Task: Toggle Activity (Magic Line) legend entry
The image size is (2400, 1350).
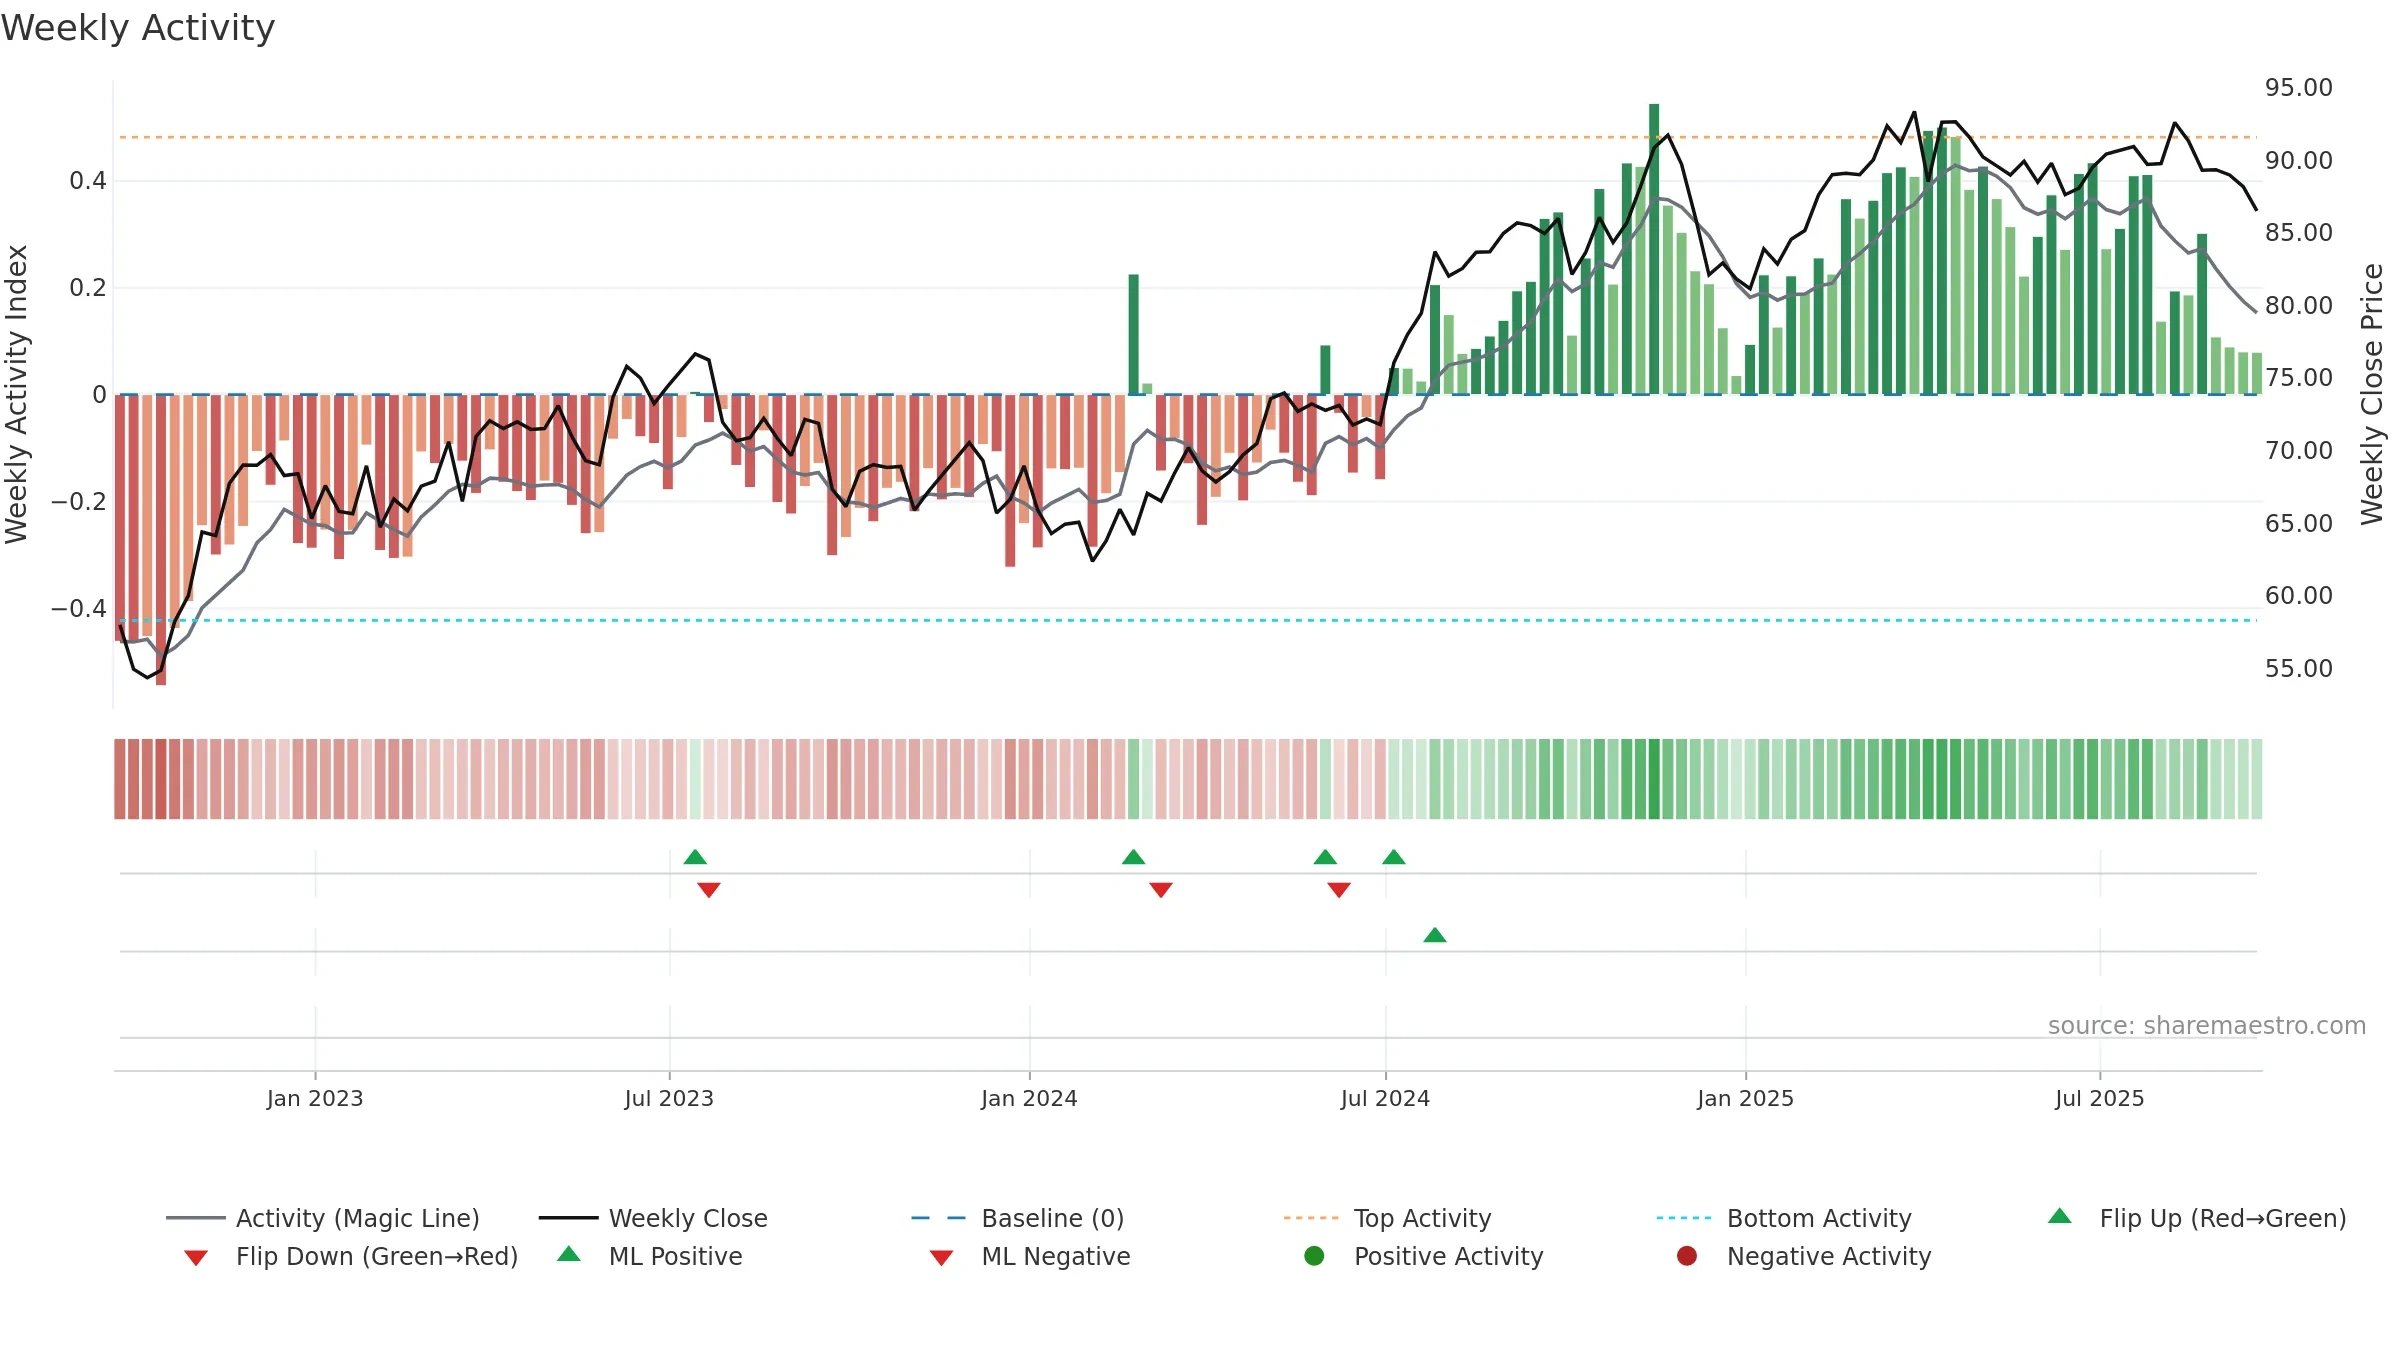Action: pyautogui.click(x=323, y=1218)
